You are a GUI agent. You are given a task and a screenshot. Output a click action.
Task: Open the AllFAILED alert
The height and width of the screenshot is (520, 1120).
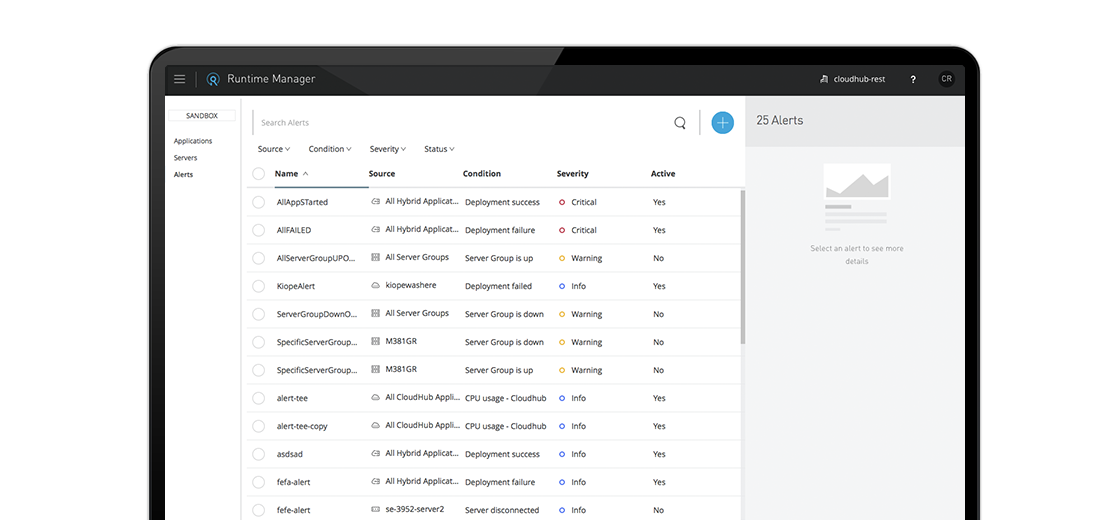pyautogui.click(x=294, y=230)
